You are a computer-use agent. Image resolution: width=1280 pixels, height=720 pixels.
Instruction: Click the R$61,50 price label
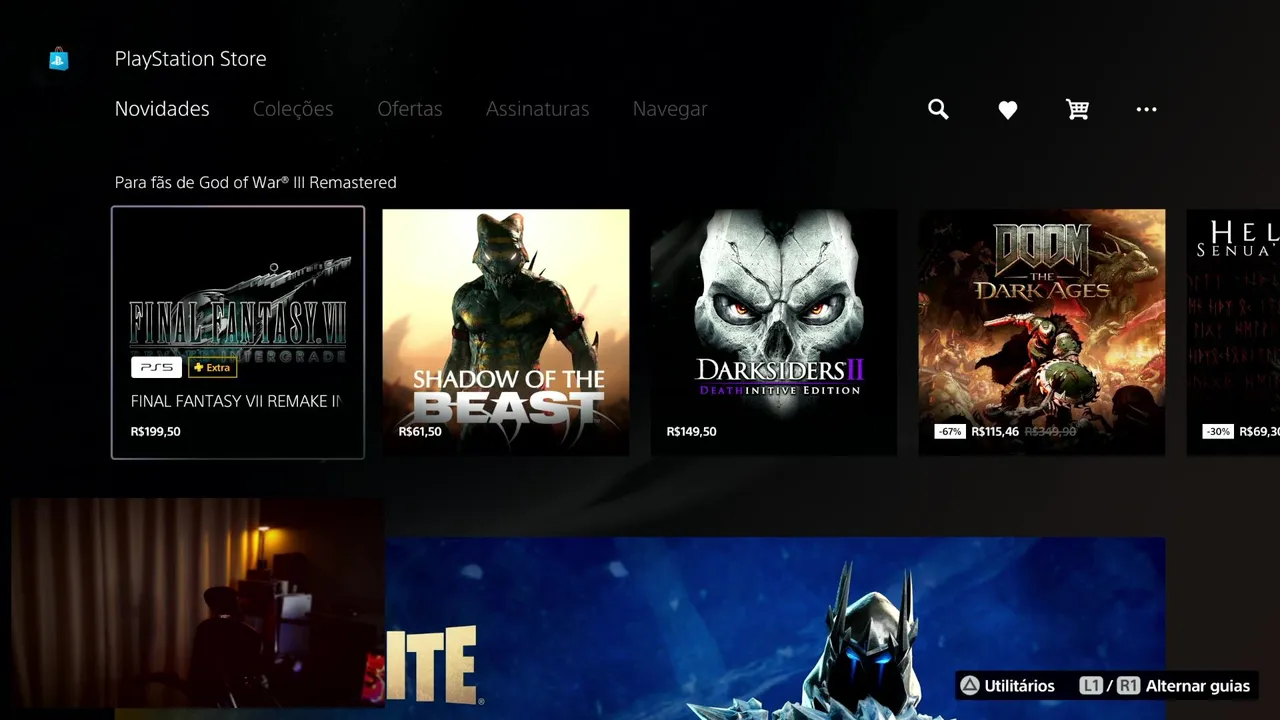pos(420,432)
